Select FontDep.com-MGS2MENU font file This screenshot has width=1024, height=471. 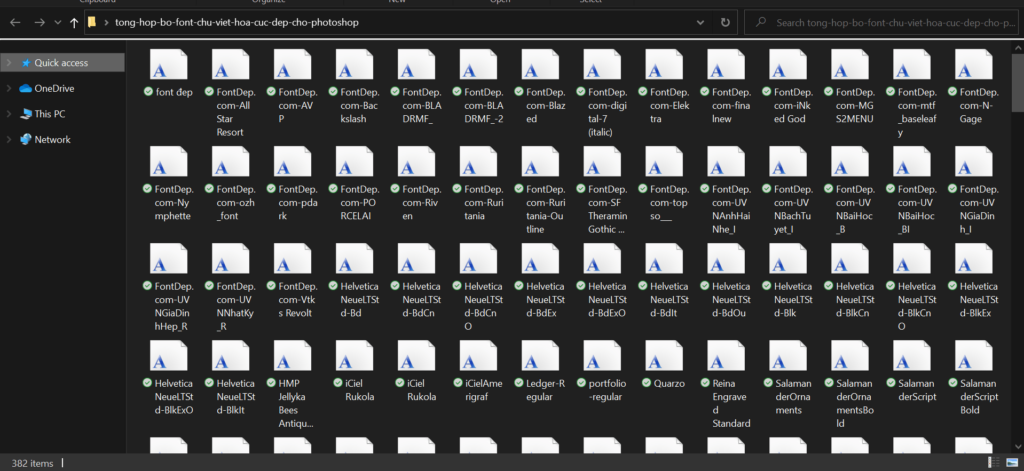point(849,86)
